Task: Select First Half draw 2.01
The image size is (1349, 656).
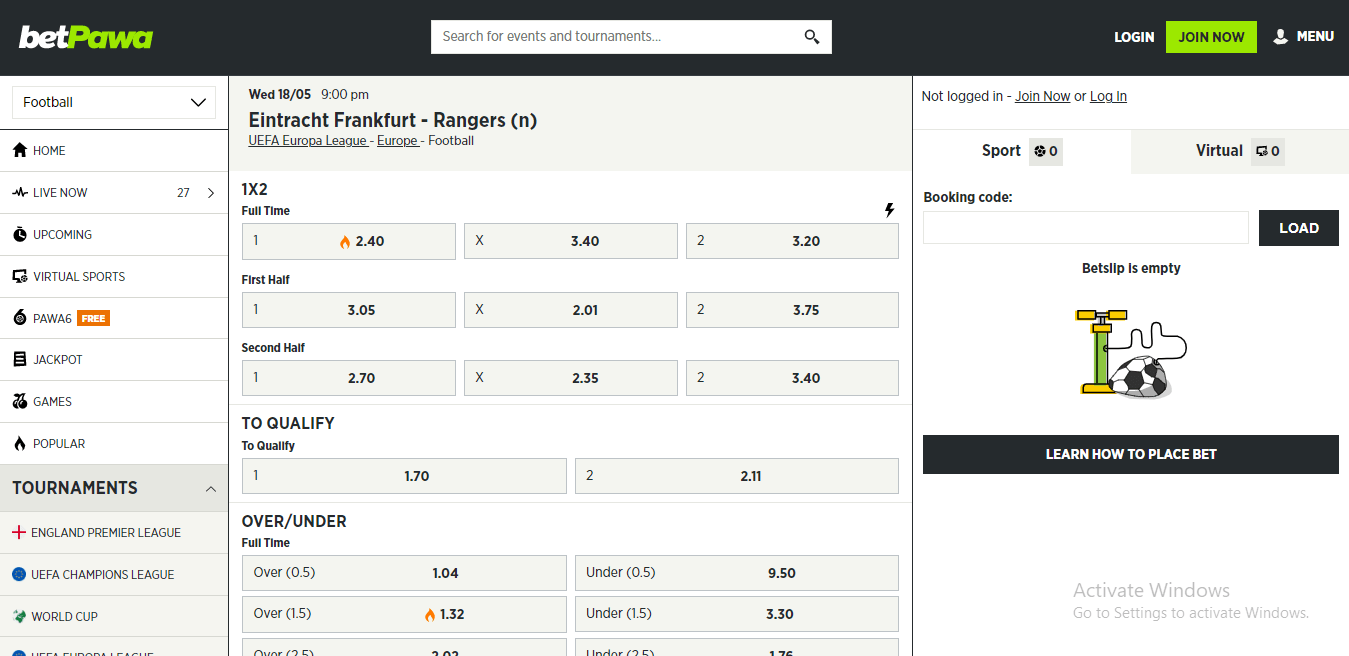Action: [570, 310]
